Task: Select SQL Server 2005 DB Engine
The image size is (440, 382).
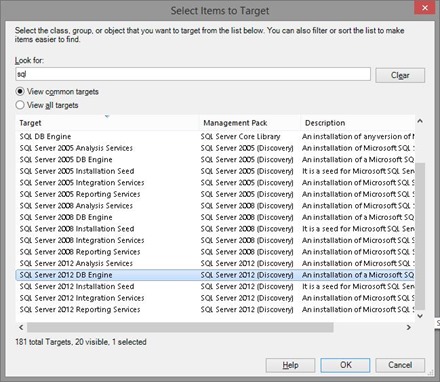Action: tap(215, 159)
